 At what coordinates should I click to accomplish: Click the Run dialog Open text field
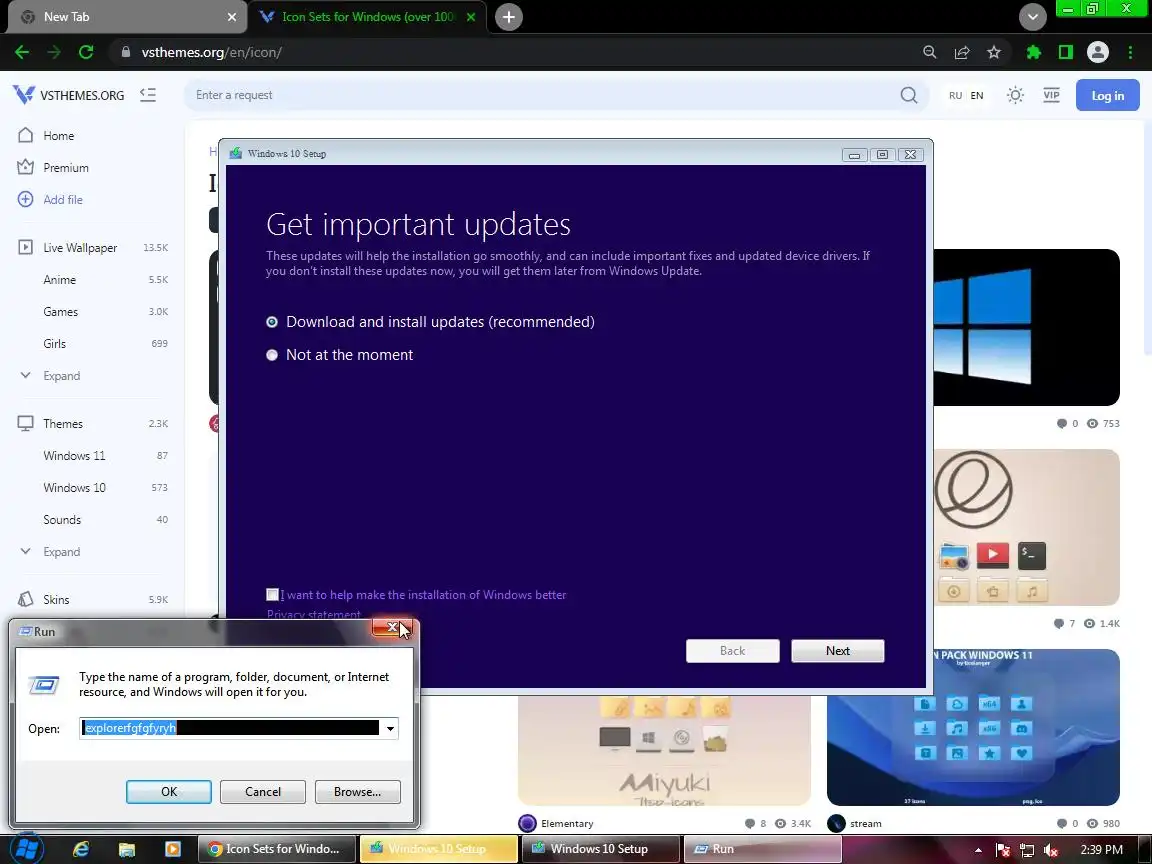tap(231, 728)
